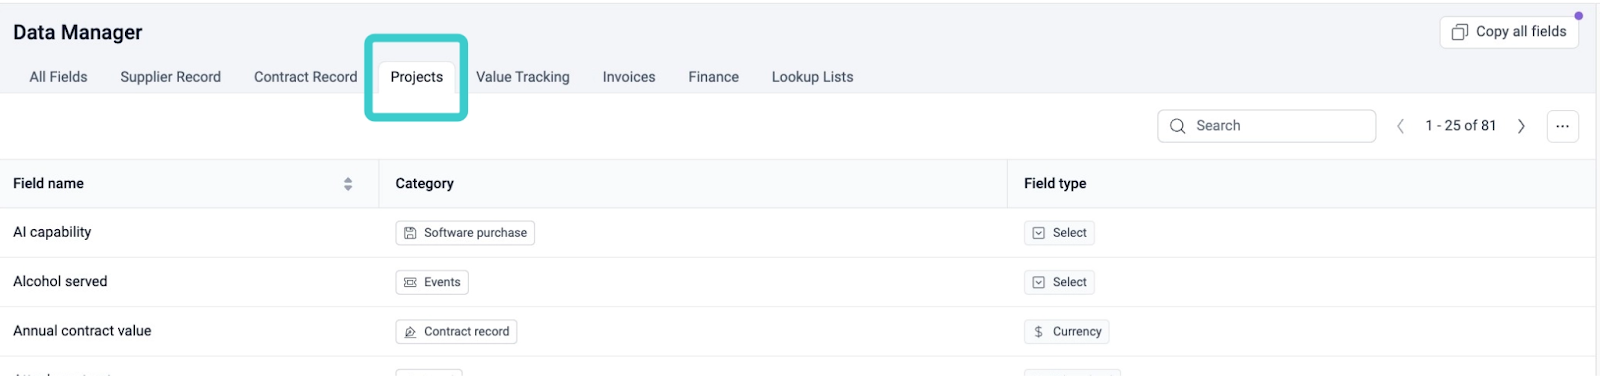Click the Currency dollar sign icon
This screenshot has width=1600, height=376.
(x=1039, y=332)
